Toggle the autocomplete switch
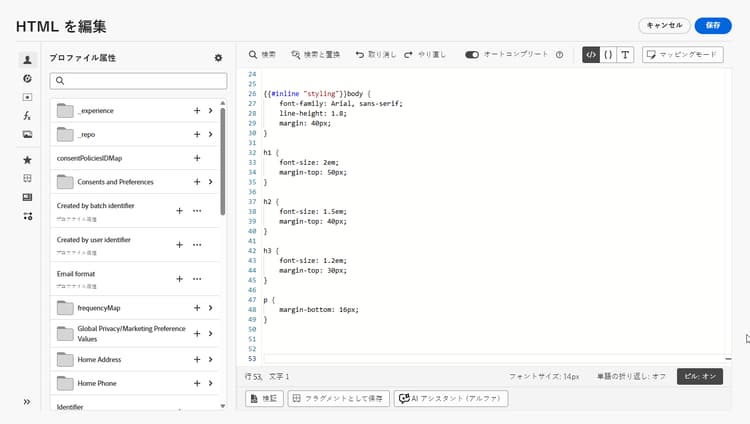750x424 pixels. (472, 55)
